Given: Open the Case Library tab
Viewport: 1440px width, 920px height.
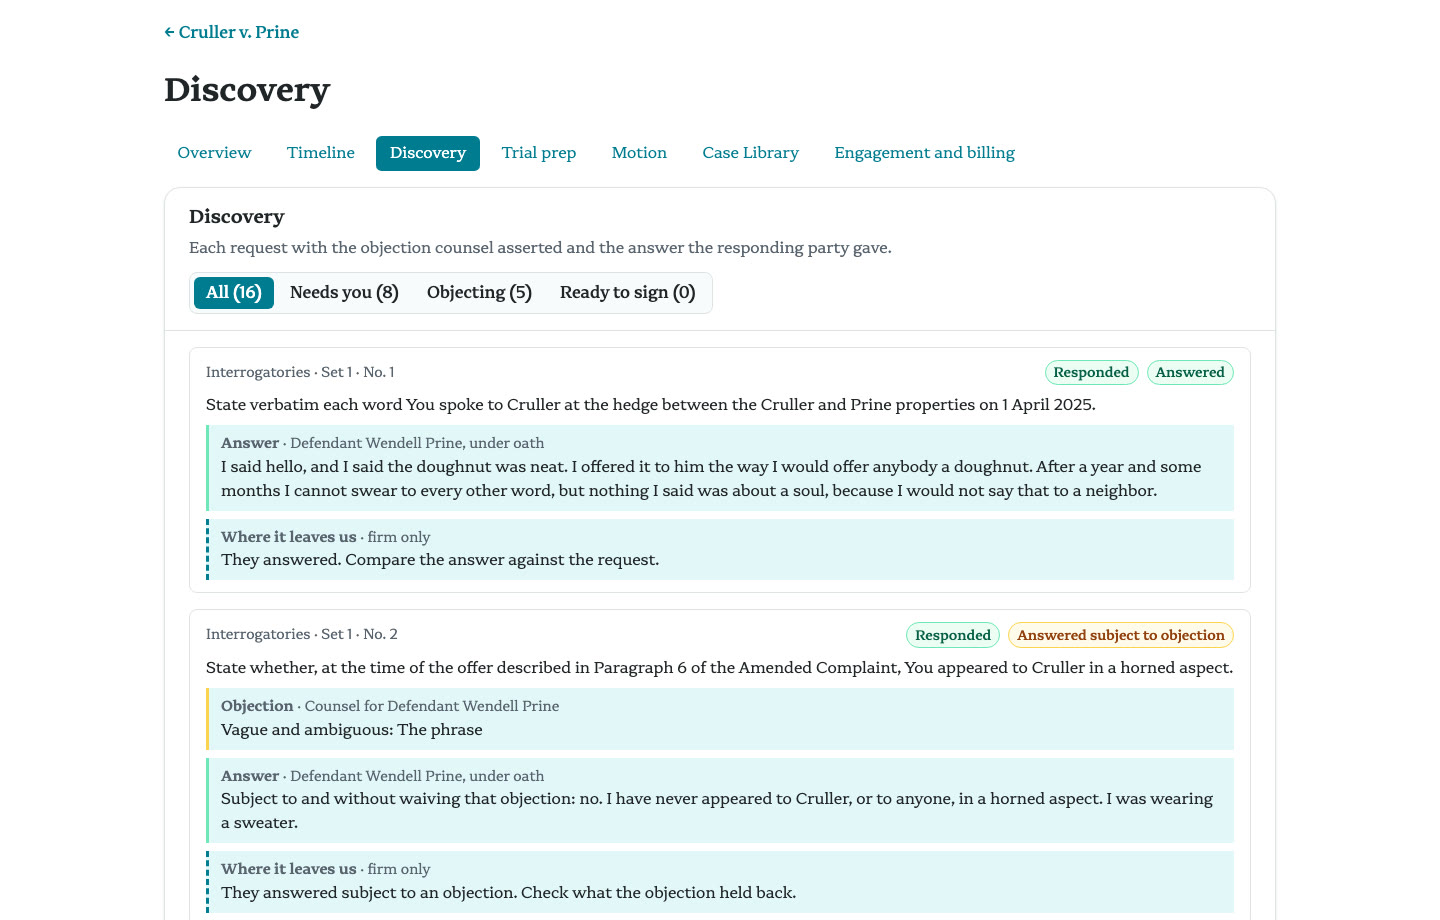Looking at the screenshot, I should click(751, 153).
